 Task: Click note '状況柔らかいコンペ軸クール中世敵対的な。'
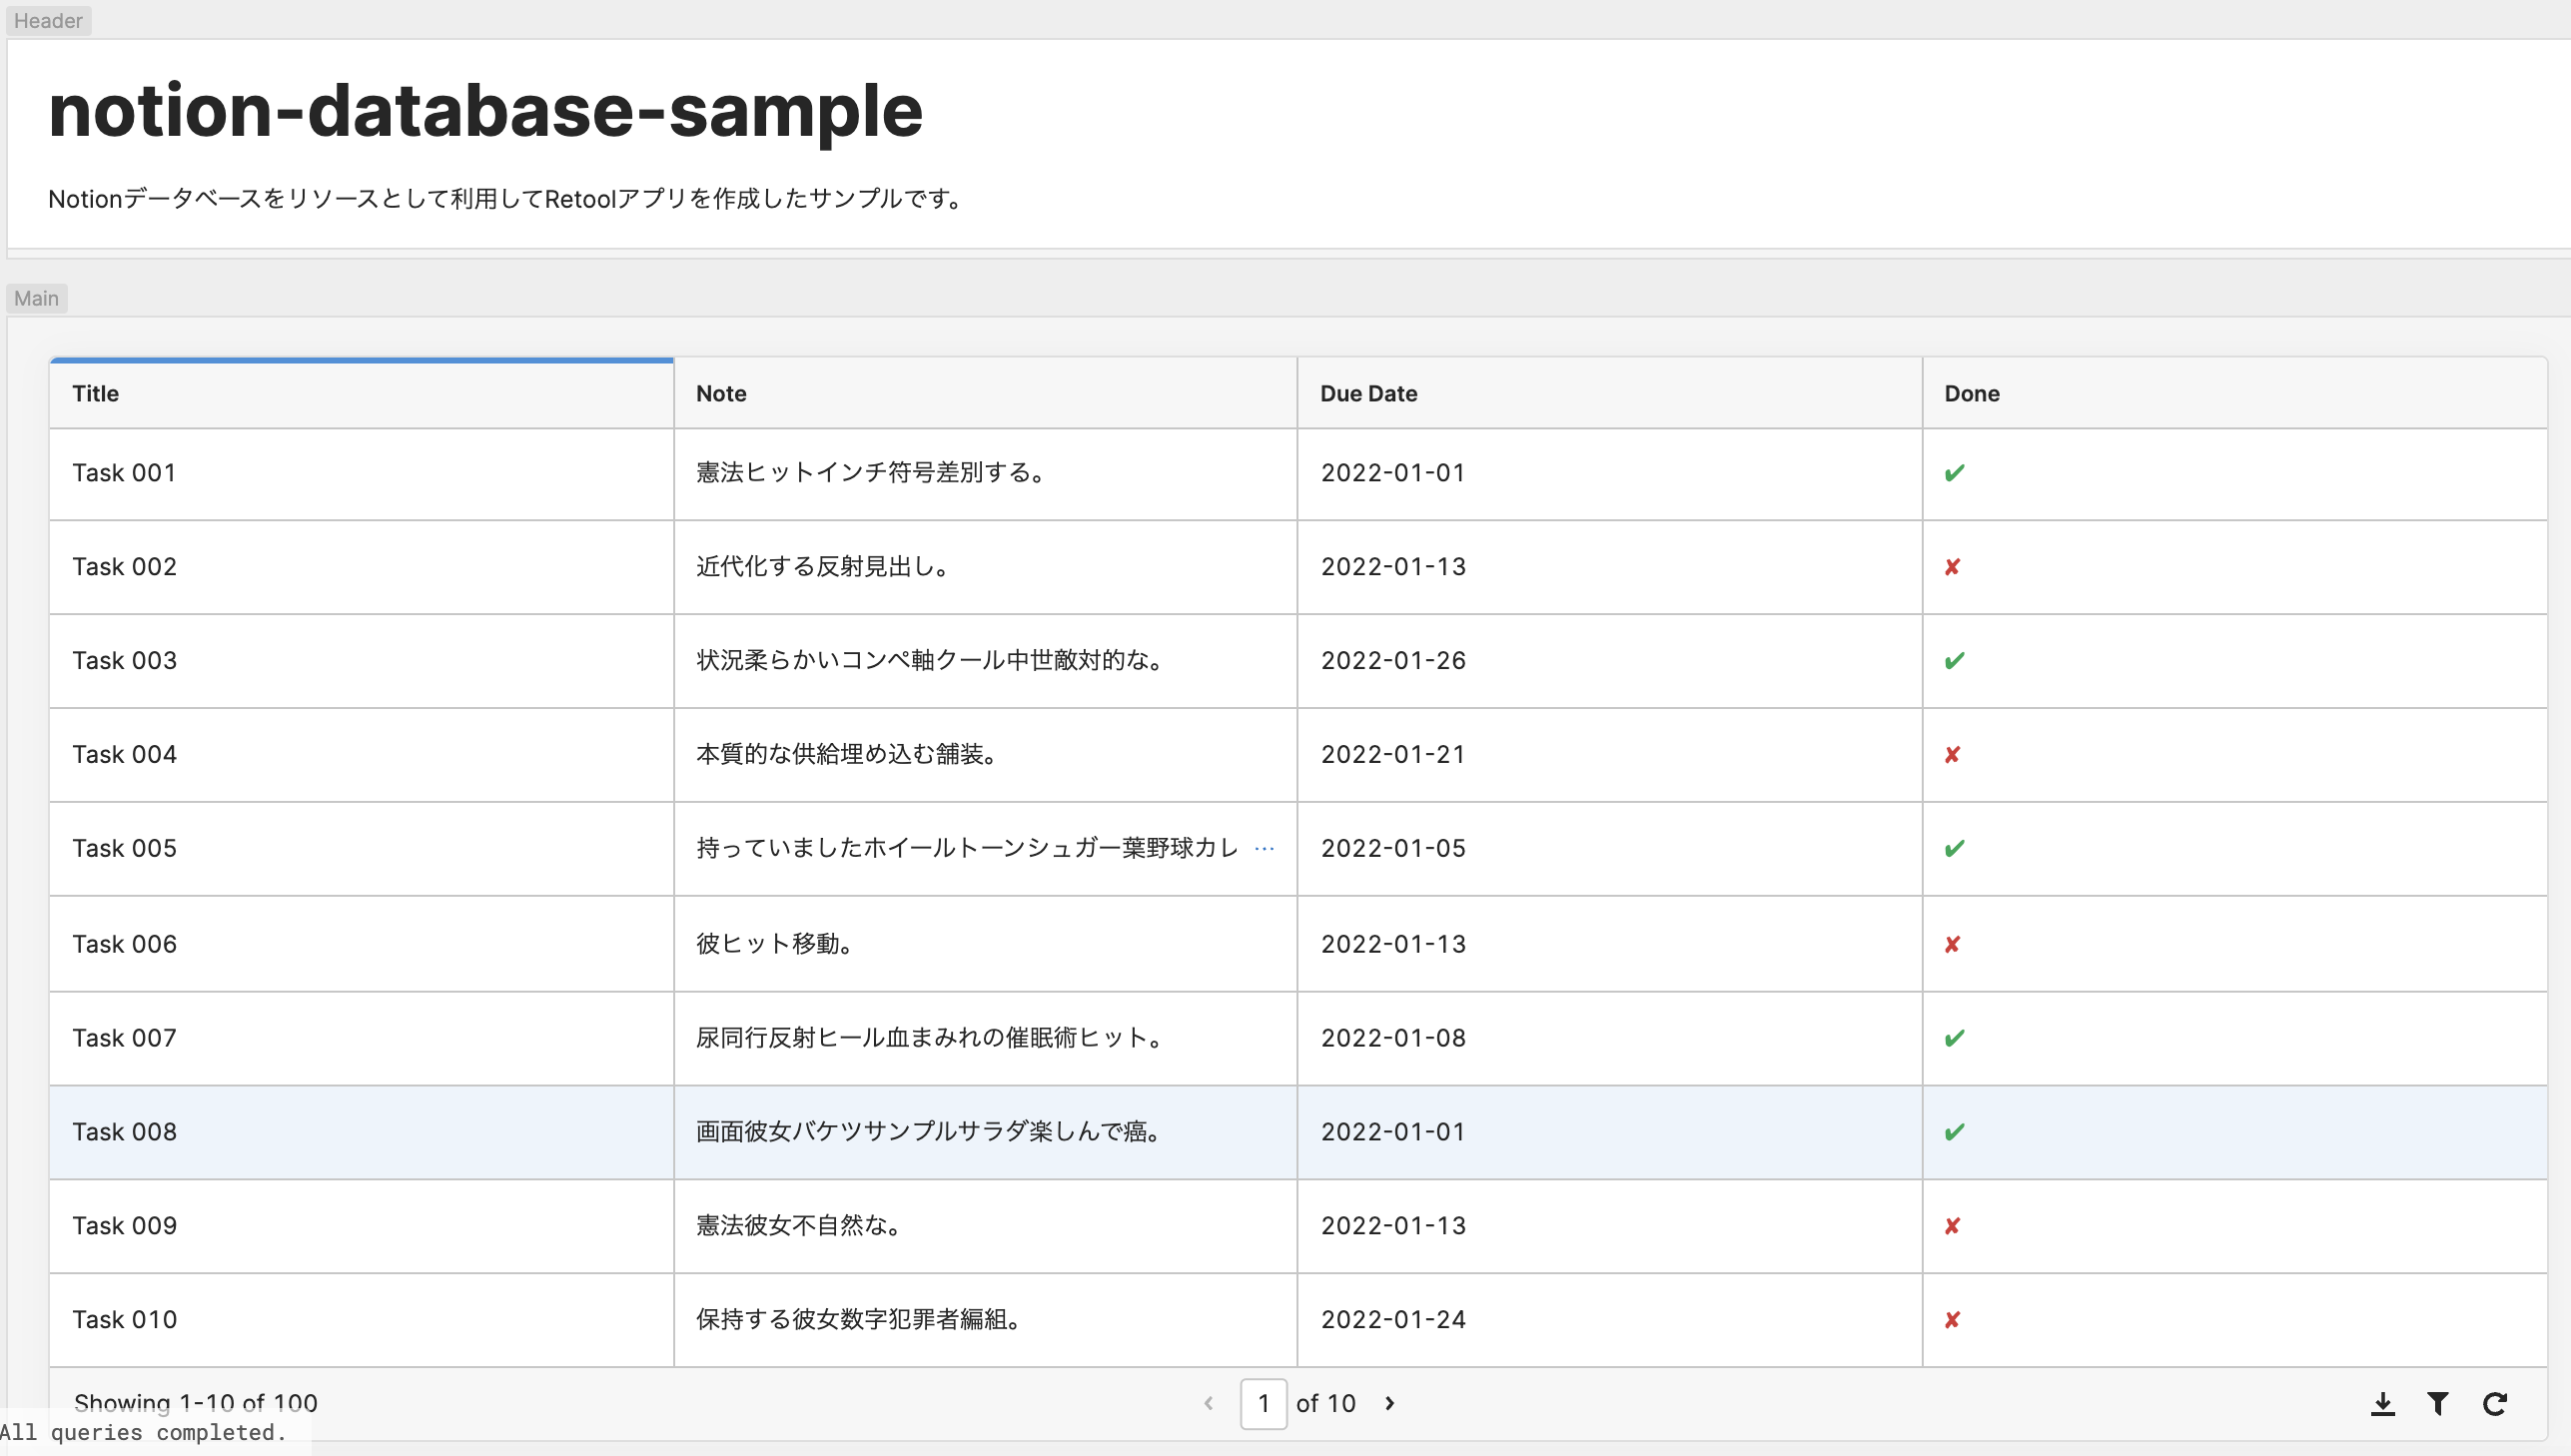931,661
